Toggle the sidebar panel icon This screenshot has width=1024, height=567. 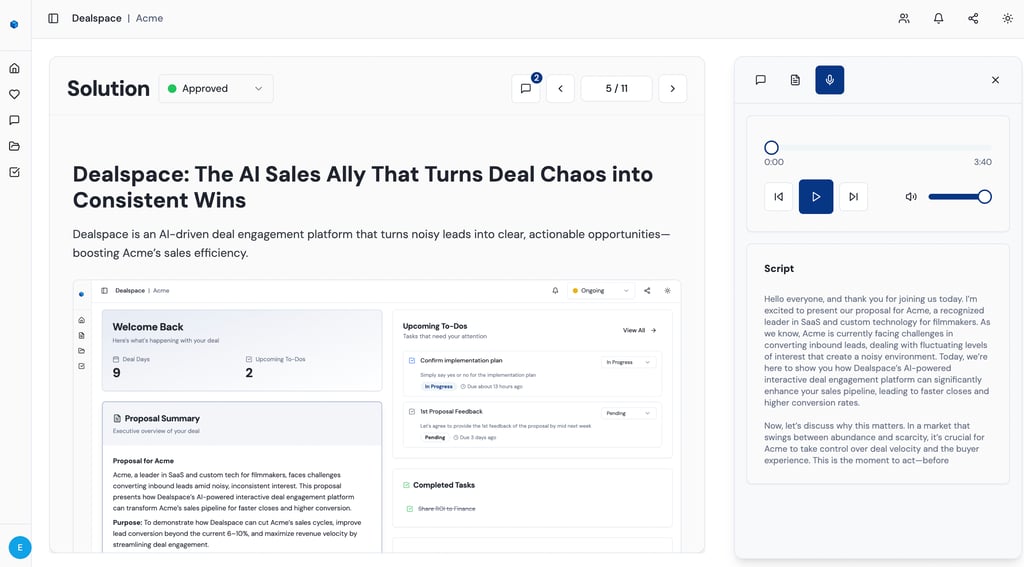53,18
